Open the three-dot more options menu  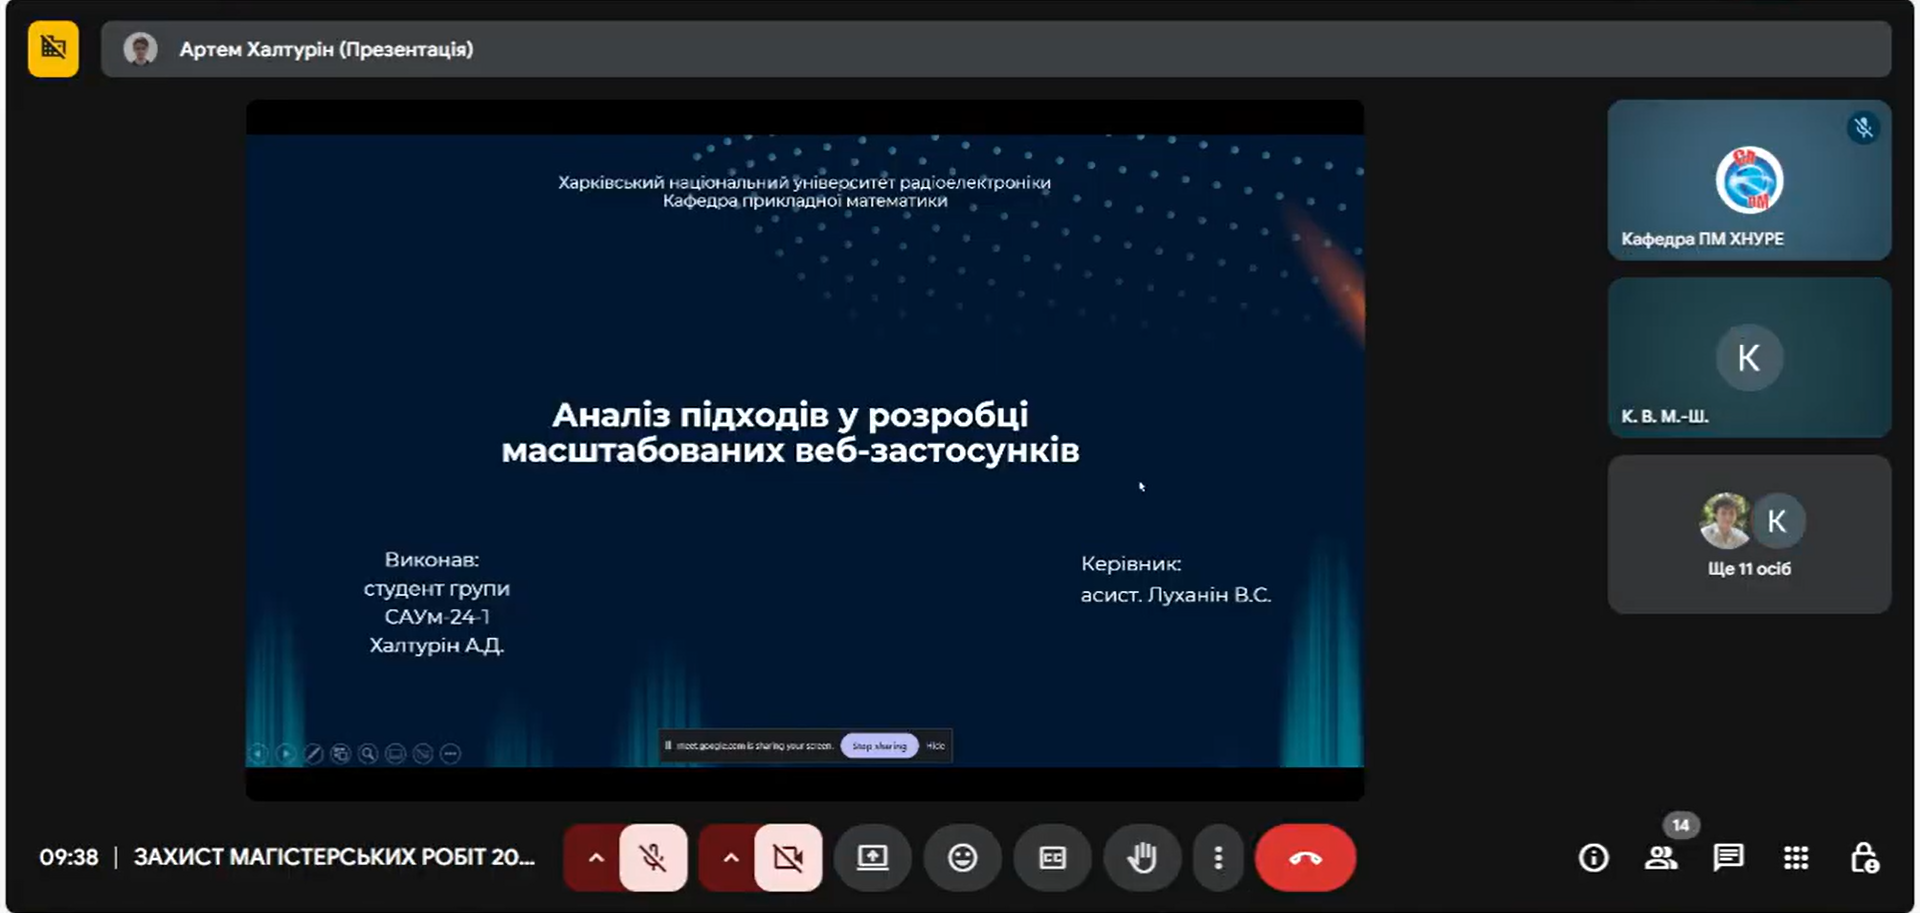click(x=1218, y=858)
